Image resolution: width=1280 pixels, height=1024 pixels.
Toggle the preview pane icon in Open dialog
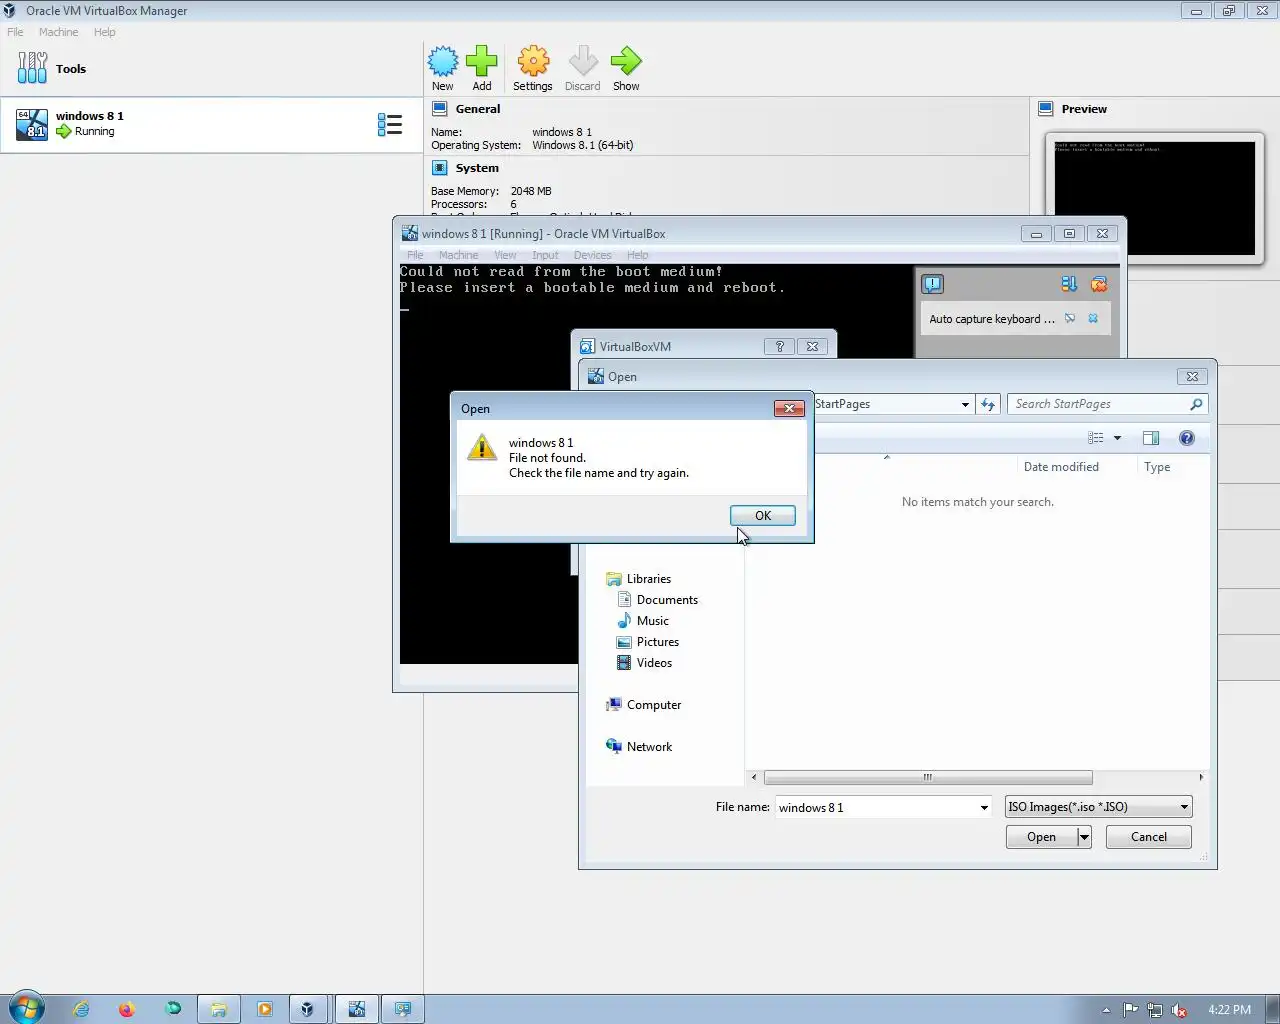[1151, 438]
